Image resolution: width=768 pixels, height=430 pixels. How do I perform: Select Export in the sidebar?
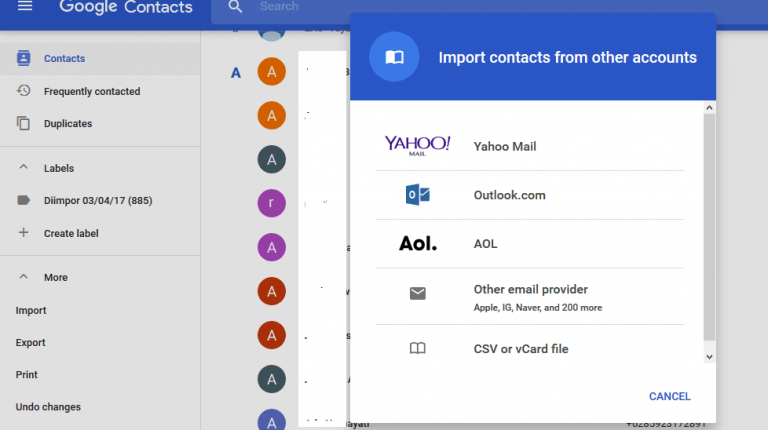pos(30,342)
